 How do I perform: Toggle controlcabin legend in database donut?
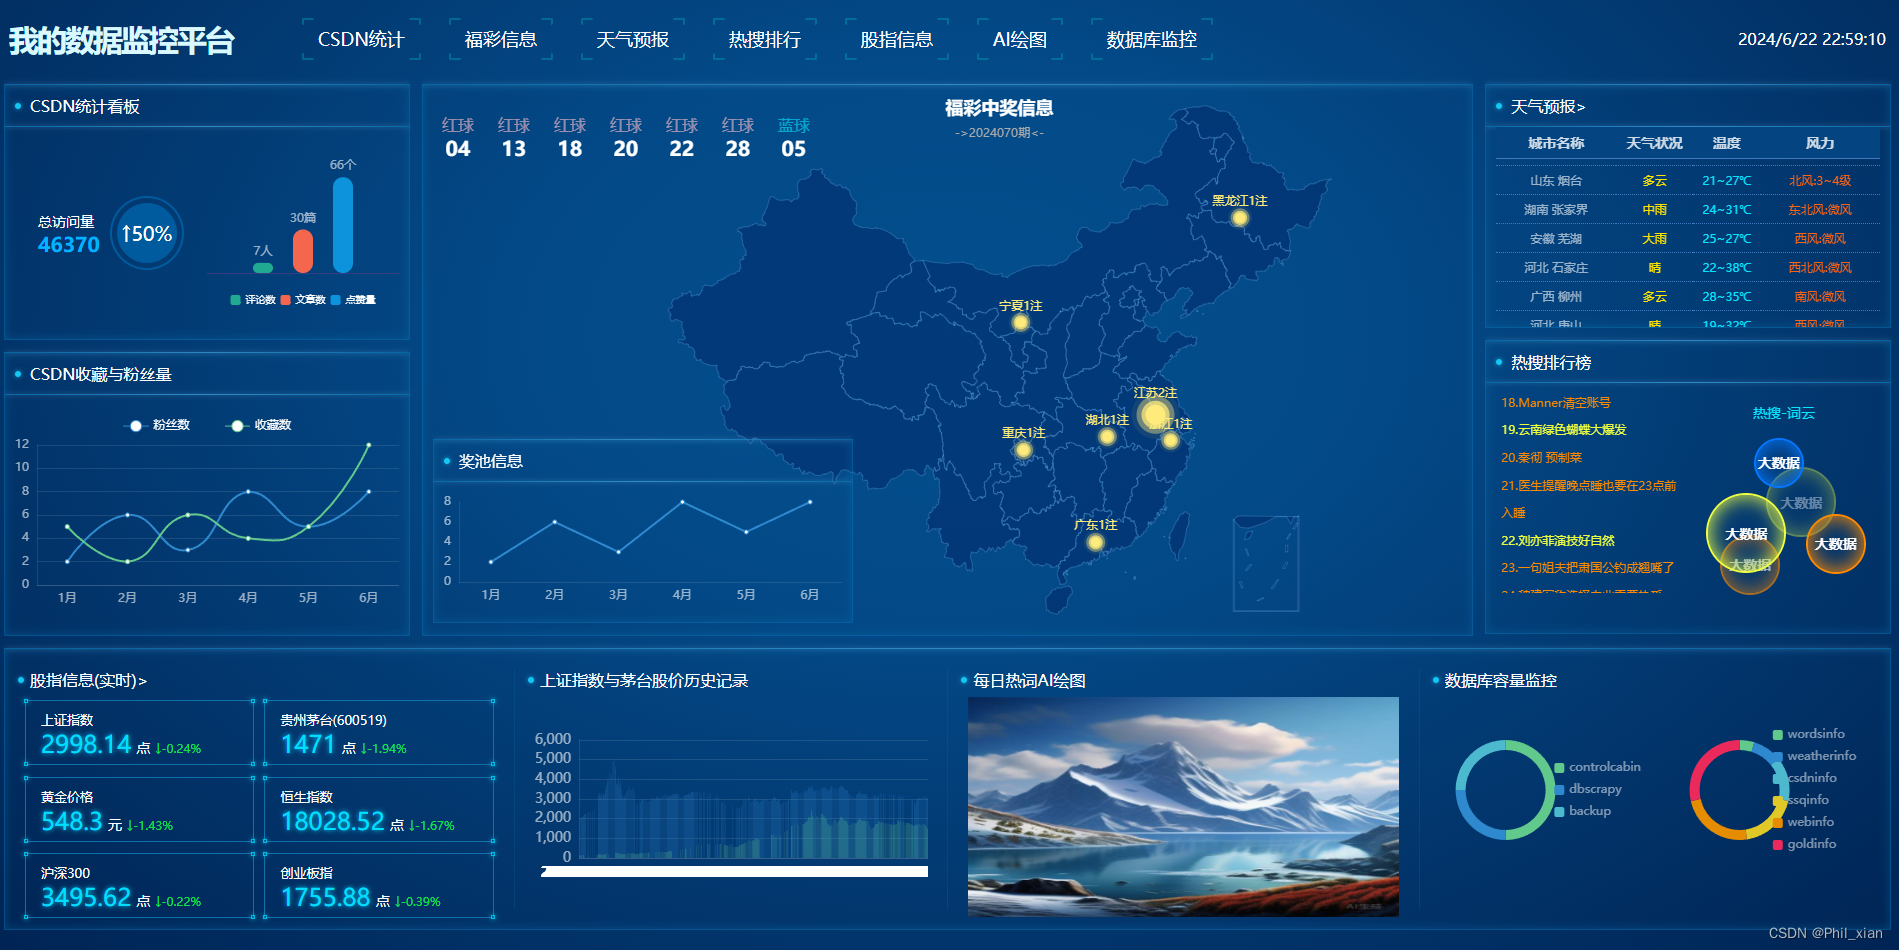1597,767
